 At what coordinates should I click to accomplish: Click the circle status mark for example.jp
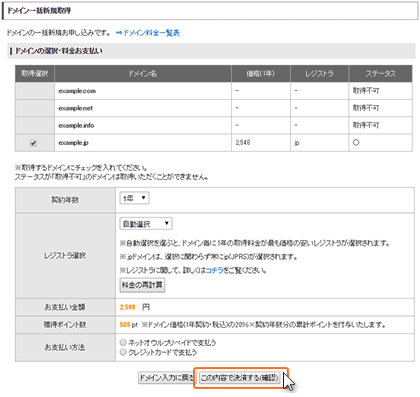(356, 142)
